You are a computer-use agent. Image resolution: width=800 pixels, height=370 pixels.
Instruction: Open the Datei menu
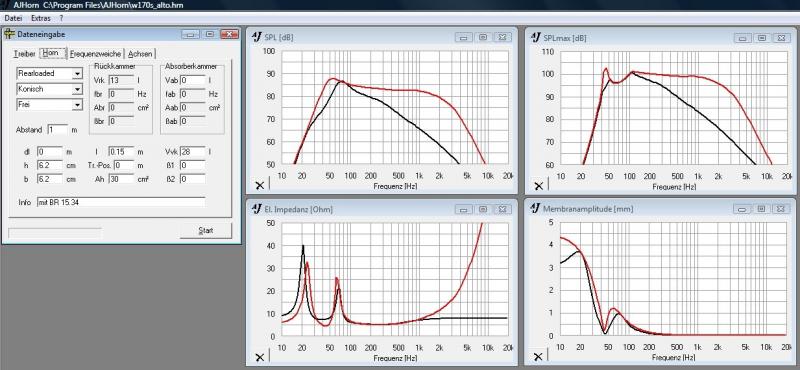pyautogui.click(x=13, y=18)
